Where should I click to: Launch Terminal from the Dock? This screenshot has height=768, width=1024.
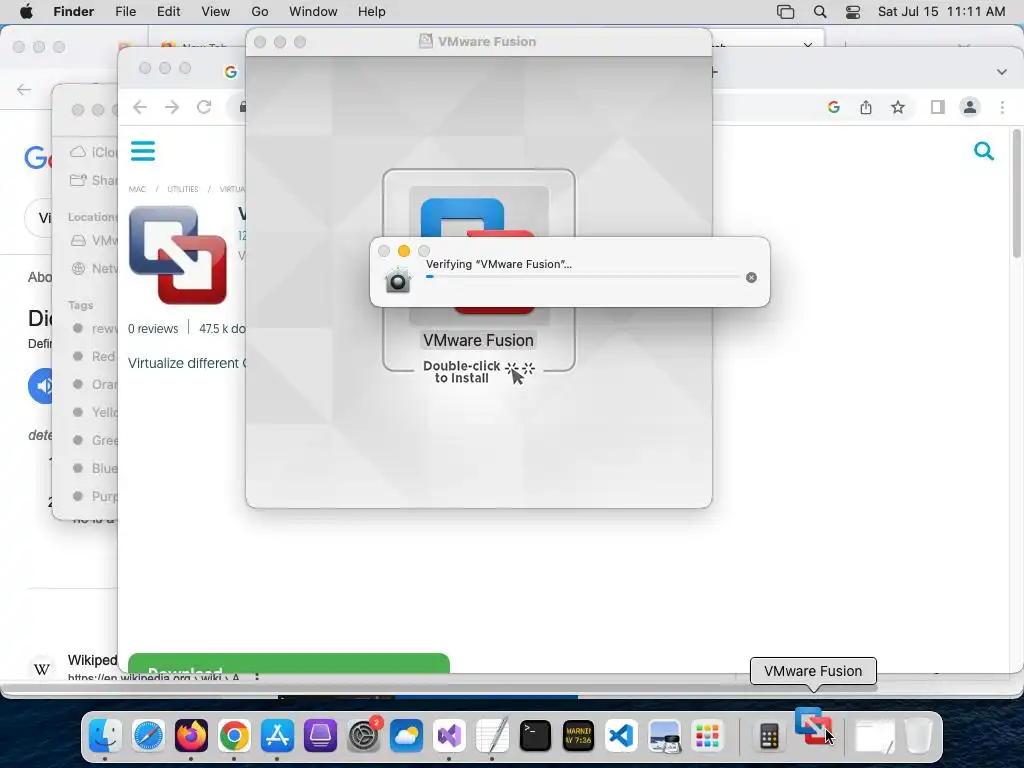535,736
